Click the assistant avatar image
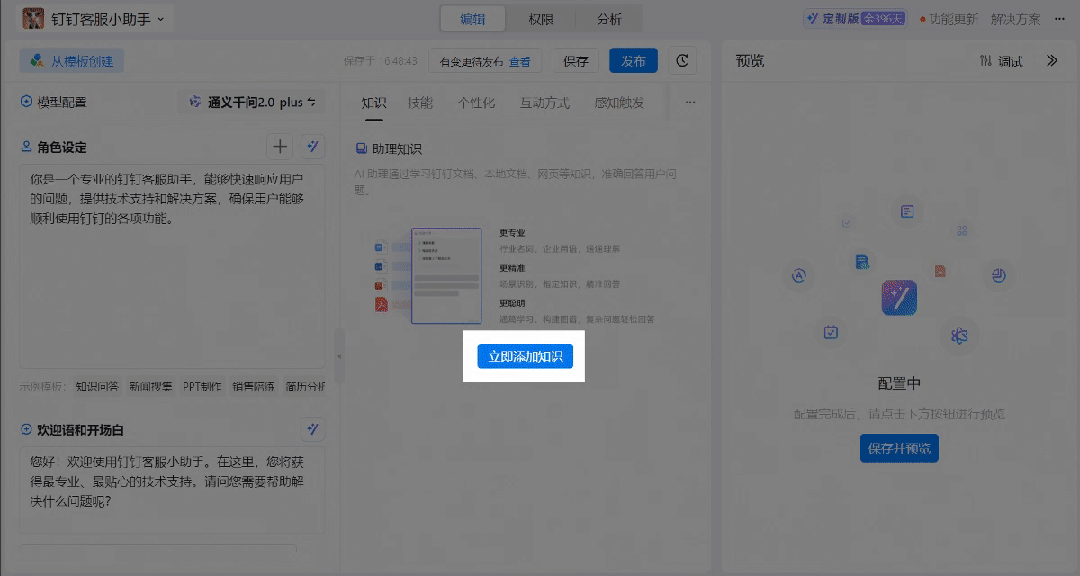This screenshot has height=576, width=1080. pyautogui.click(x=33, y=19)
